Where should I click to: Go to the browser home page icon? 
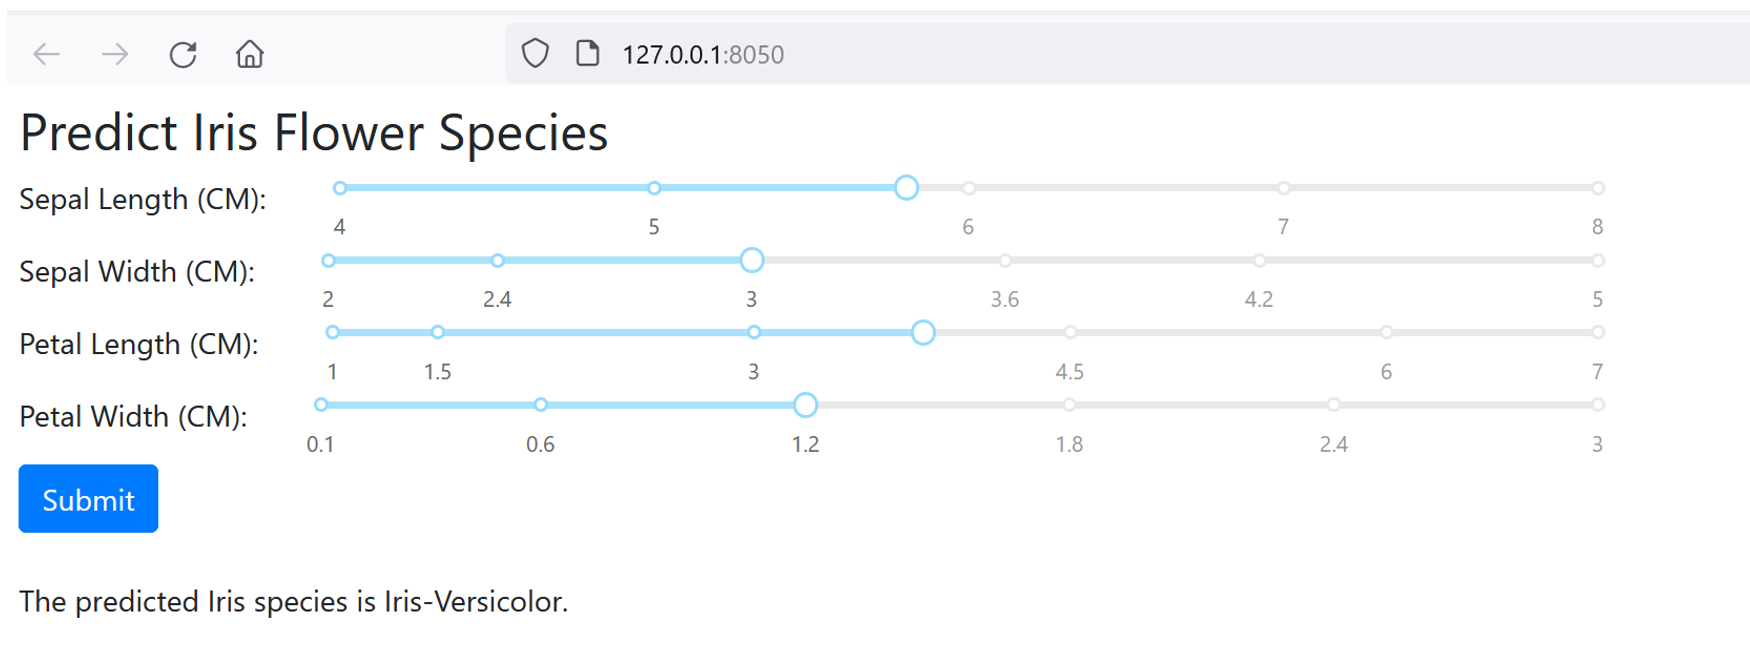pos(250,53)
